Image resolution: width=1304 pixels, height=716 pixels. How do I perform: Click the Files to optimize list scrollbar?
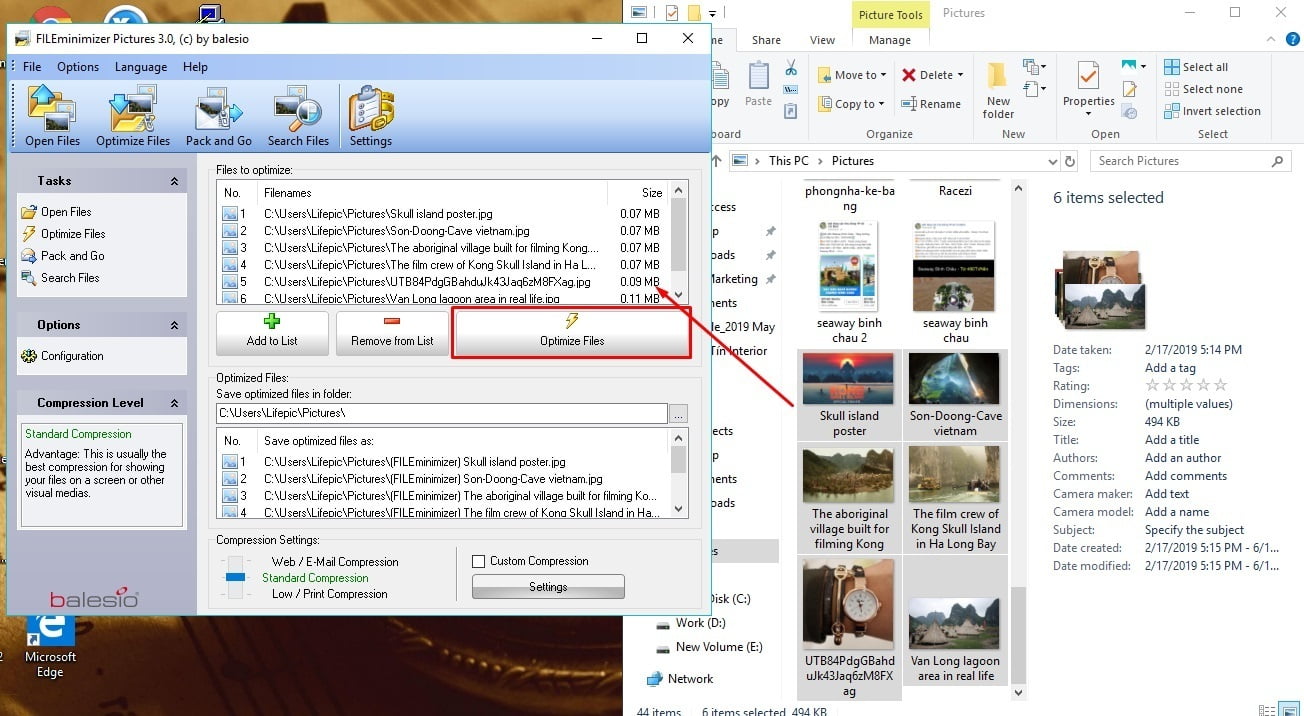tap(679, 241)
